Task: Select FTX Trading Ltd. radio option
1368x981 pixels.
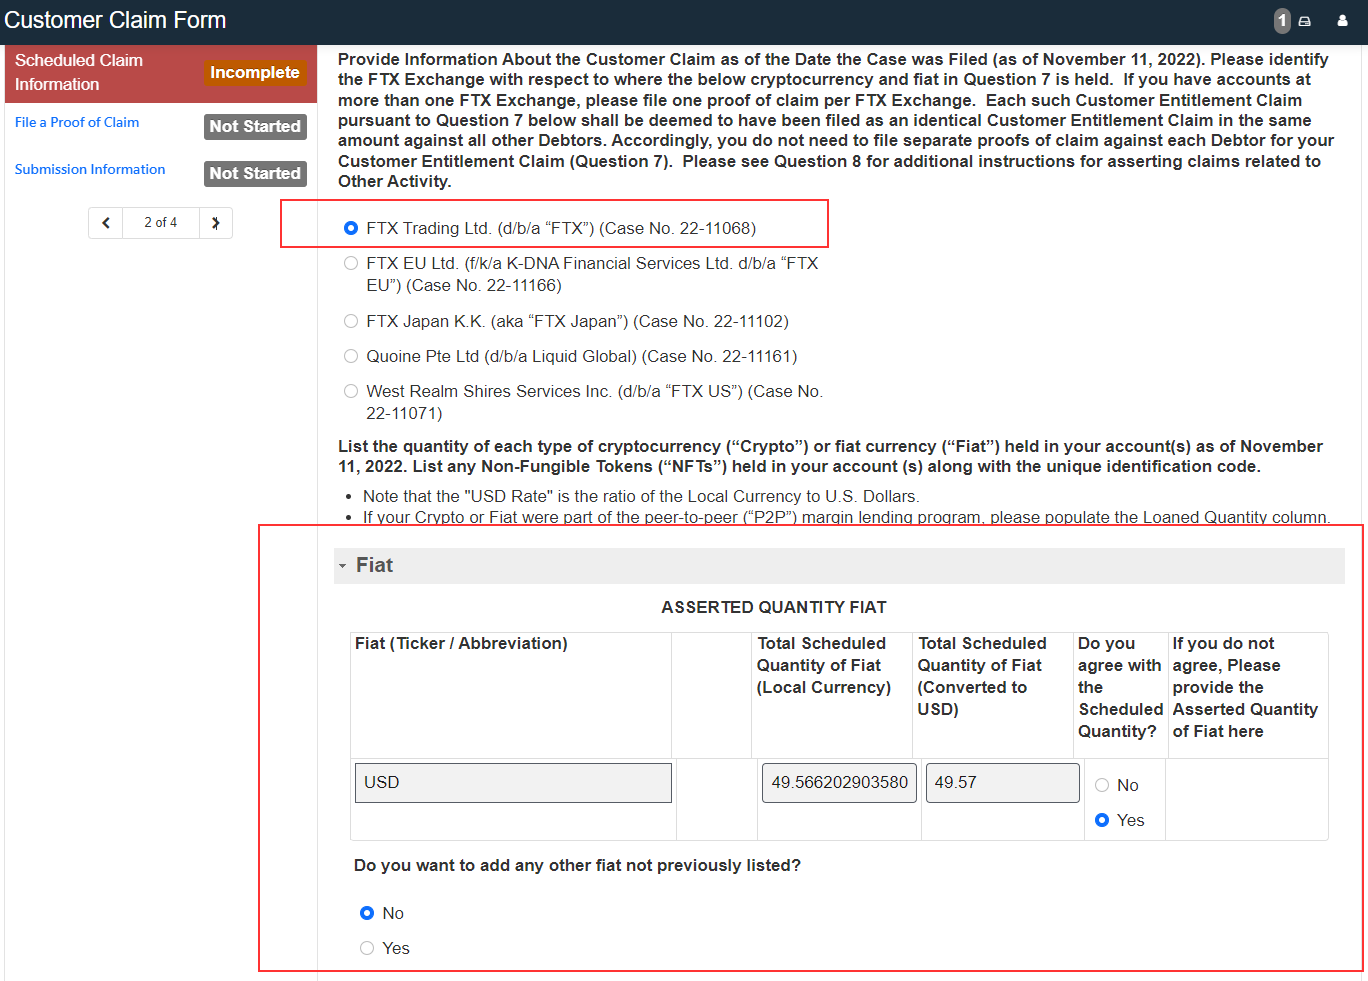Action: point(351,228)
